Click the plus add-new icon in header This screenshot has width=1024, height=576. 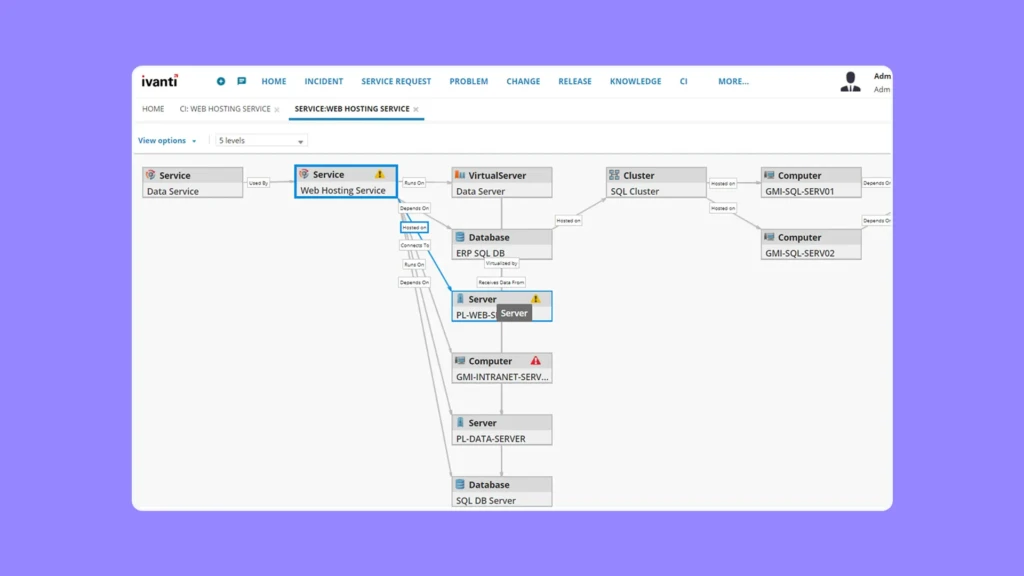tap(221, 82)
